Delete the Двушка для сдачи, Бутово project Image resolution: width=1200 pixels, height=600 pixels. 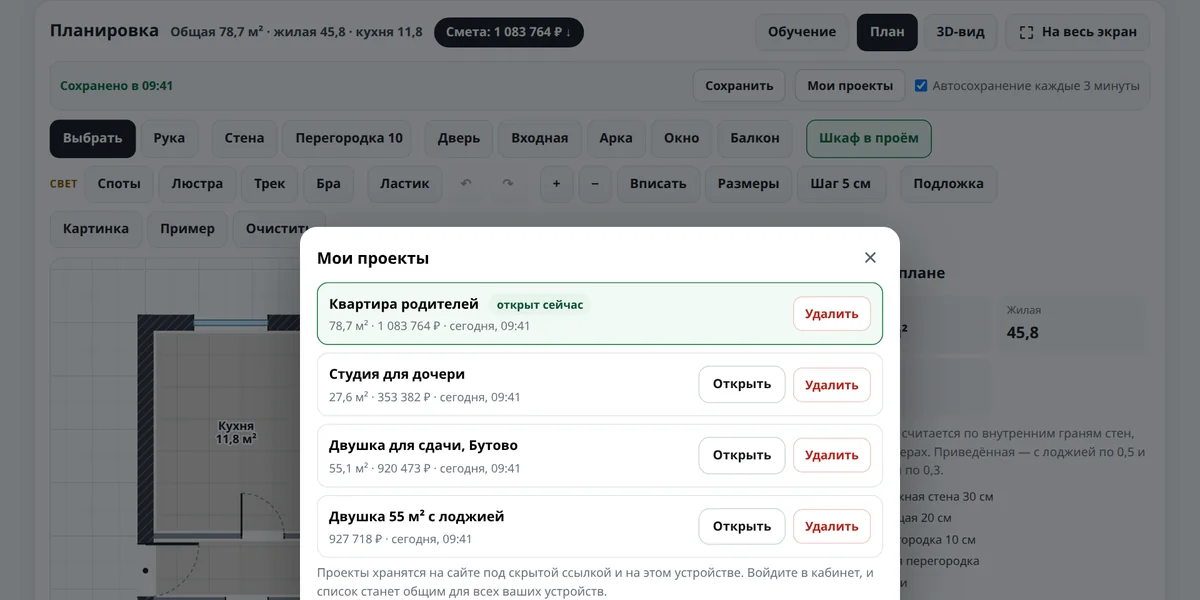coord(832,456)
